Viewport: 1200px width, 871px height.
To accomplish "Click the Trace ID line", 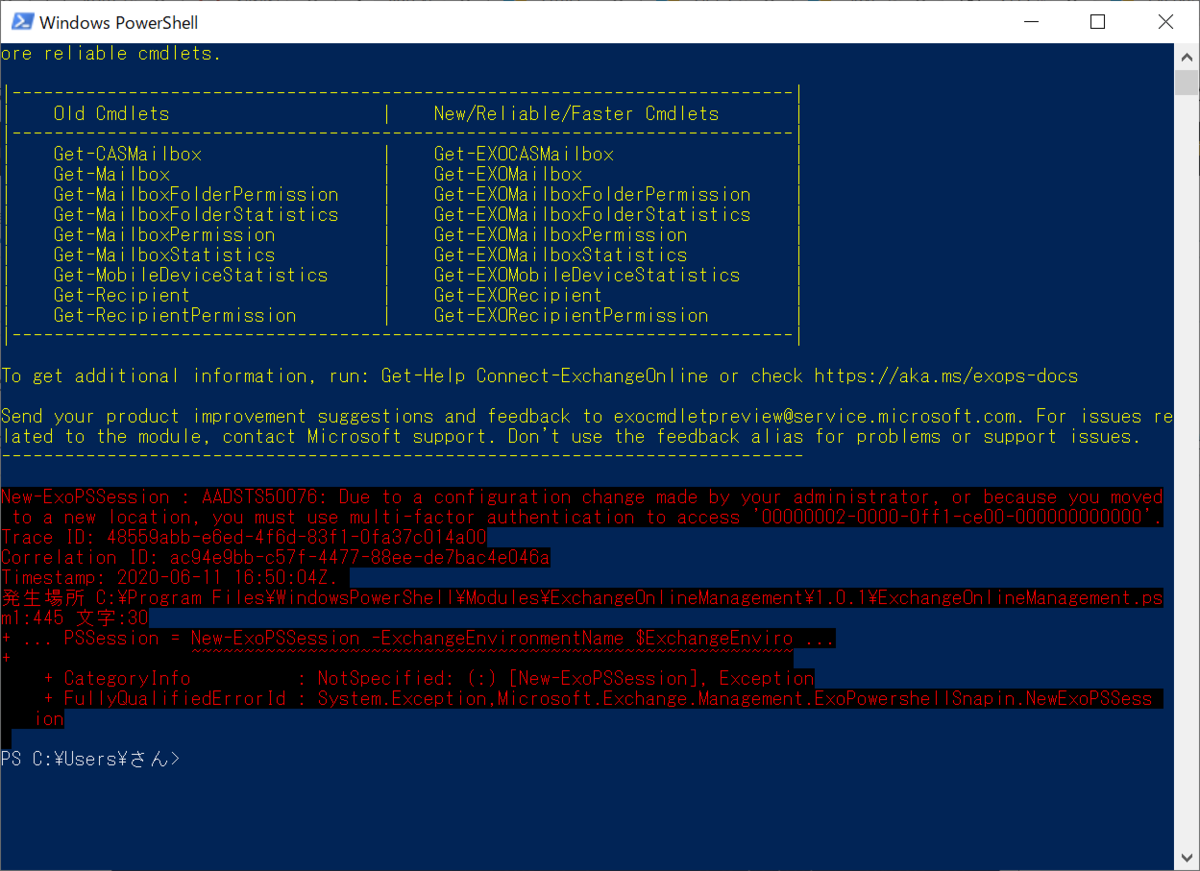I will pyautogui.click(x=244, y=537).
